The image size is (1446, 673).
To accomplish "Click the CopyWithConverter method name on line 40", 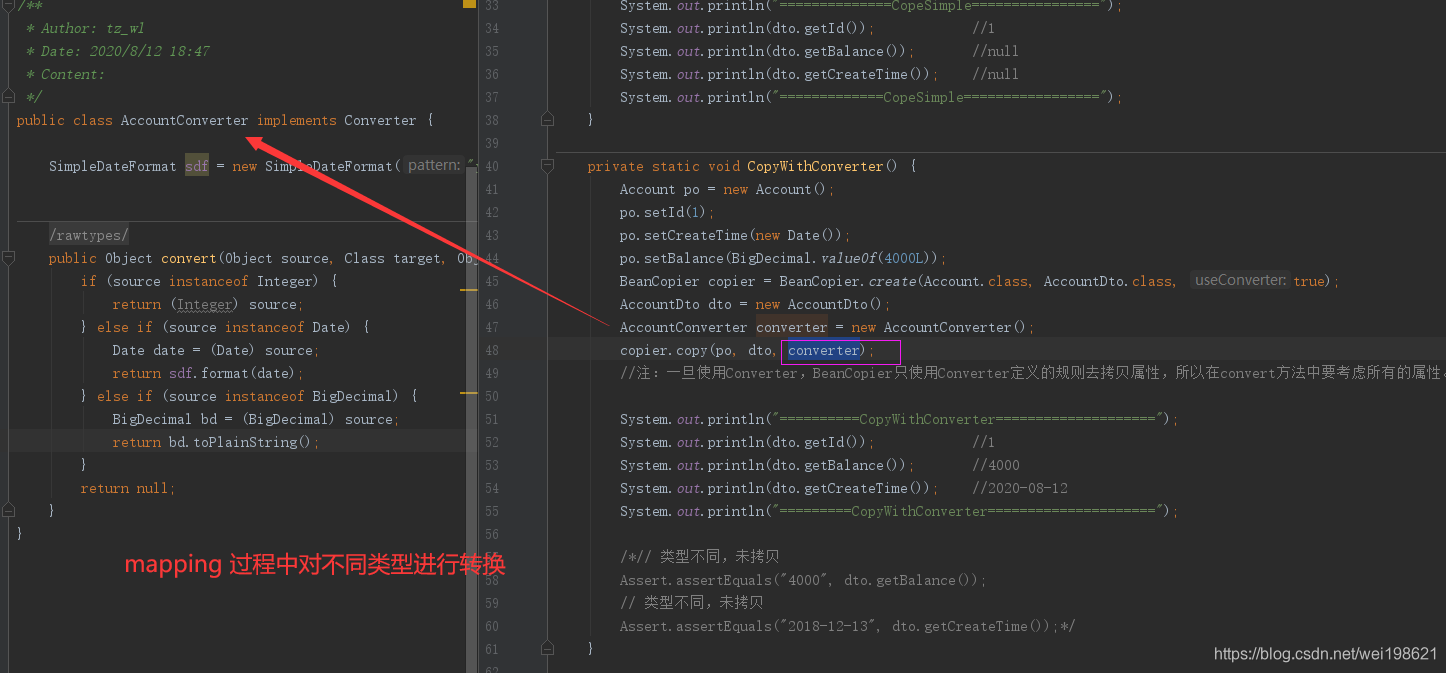I will (x=815, y=166).
